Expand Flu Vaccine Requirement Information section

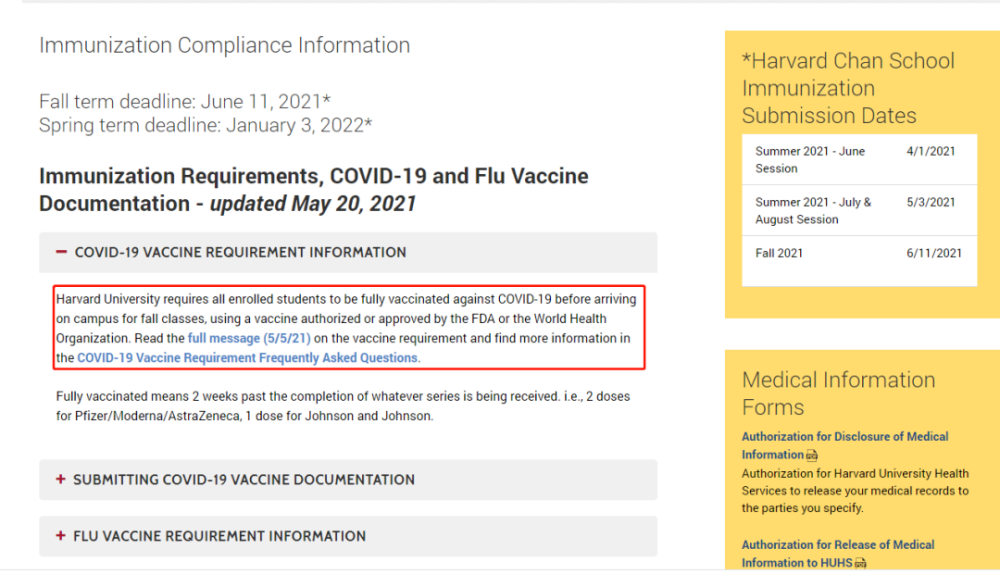[219, 536]
